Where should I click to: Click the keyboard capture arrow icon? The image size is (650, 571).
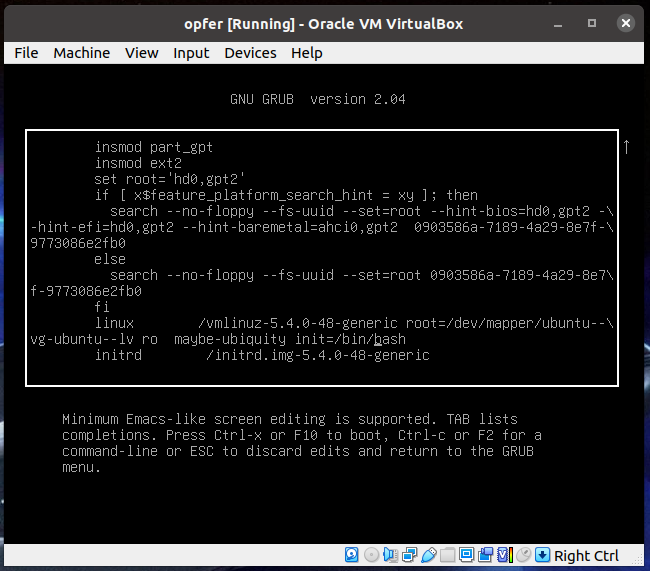point(542,555)
